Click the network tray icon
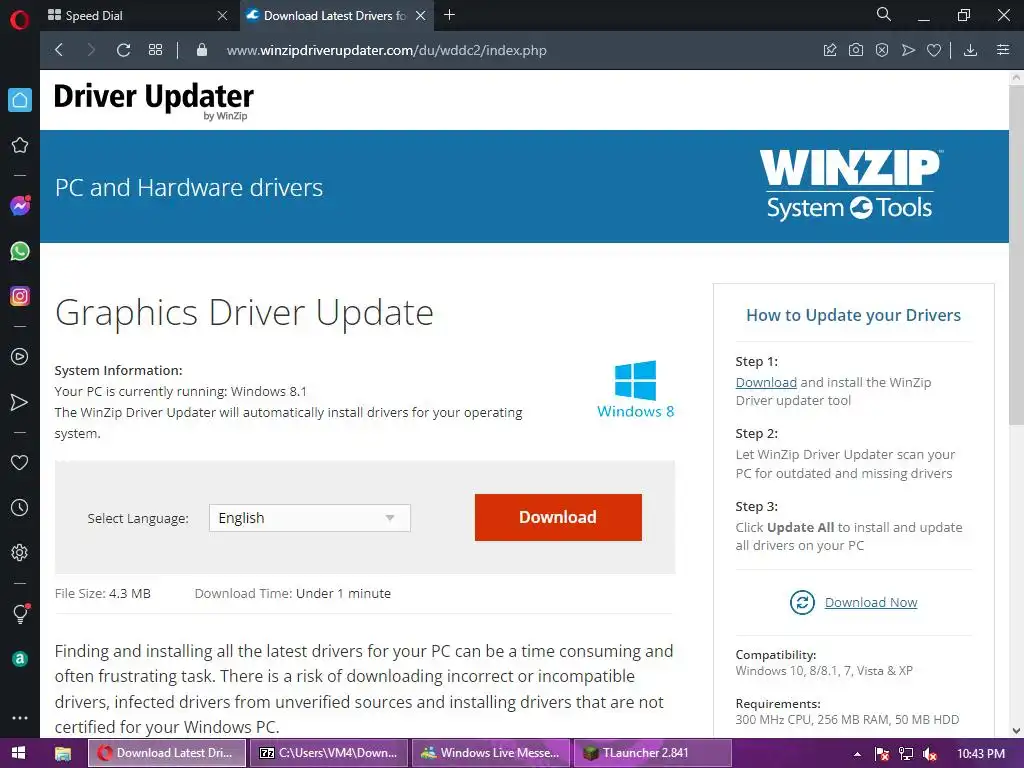Viewport: 1024px width, 768px height. pyautogui.click(x=906, y=754)
